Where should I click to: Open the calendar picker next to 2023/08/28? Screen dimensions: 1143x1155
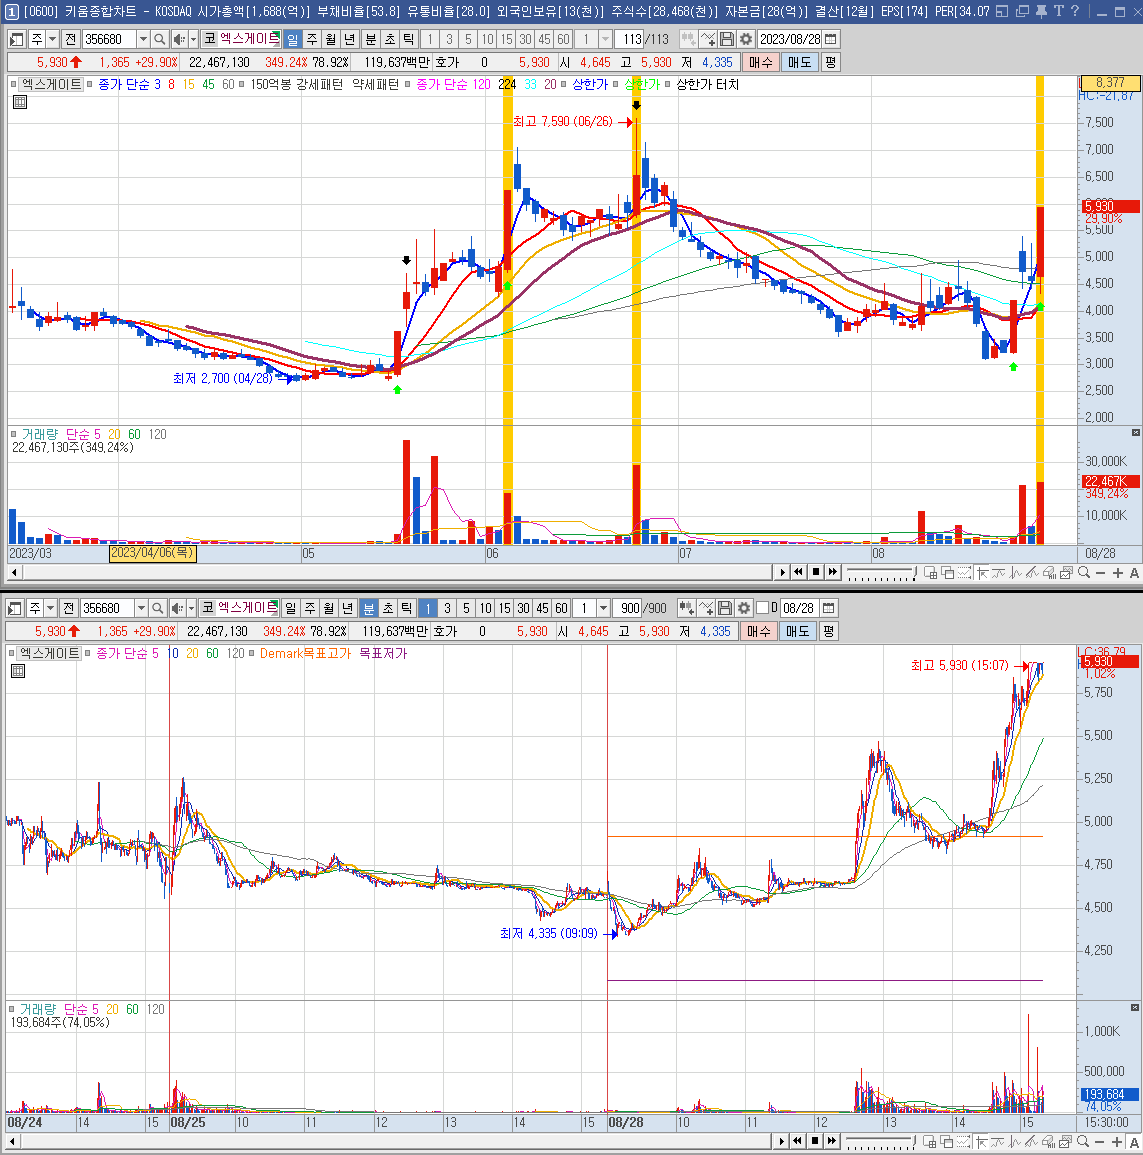[x=831, y=39]
